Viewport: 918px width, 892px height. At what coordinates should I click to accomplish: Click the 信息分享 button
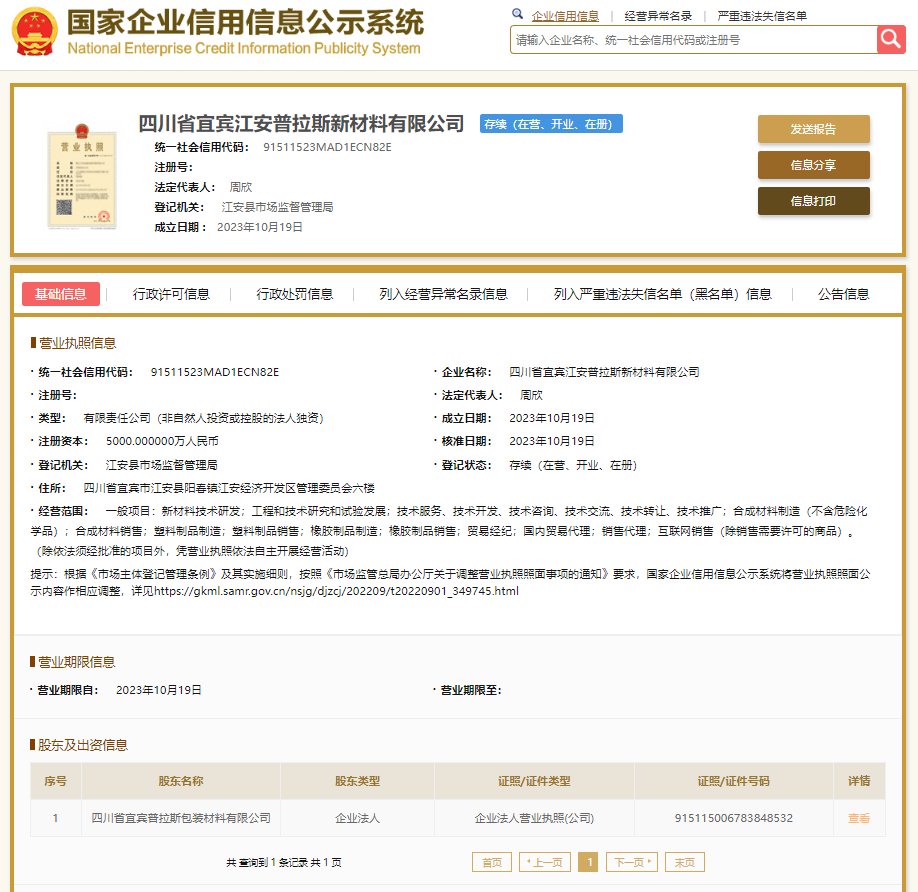[813, 165]
